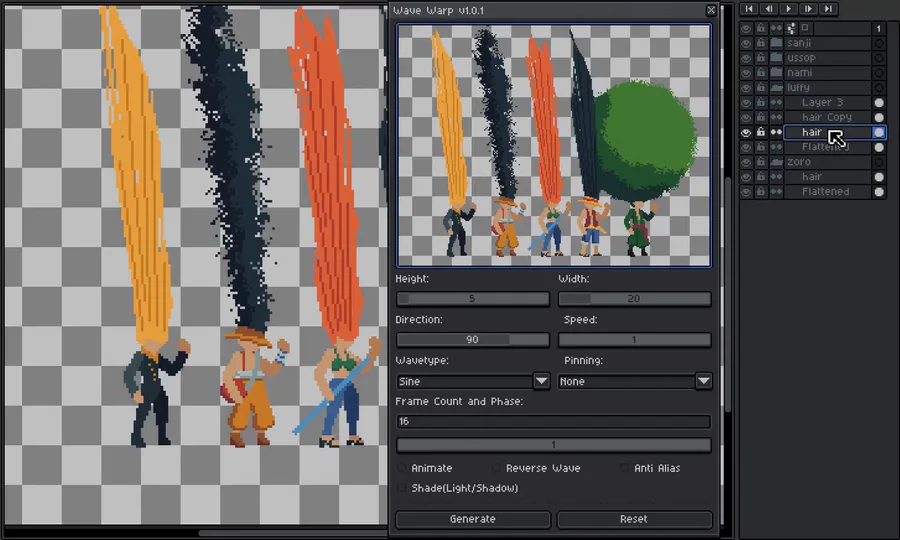Lock the hair Copy layer
The height and width of the screenshot is (540, 900).
761,118
